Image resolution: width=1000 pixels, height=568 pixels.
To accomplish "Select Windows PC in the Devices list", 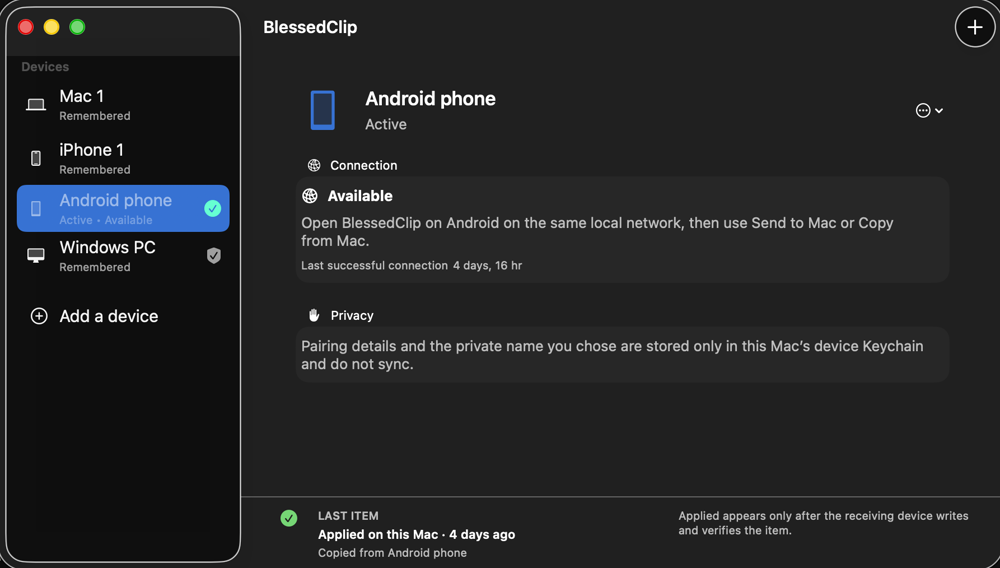I will tap(123, 256).
